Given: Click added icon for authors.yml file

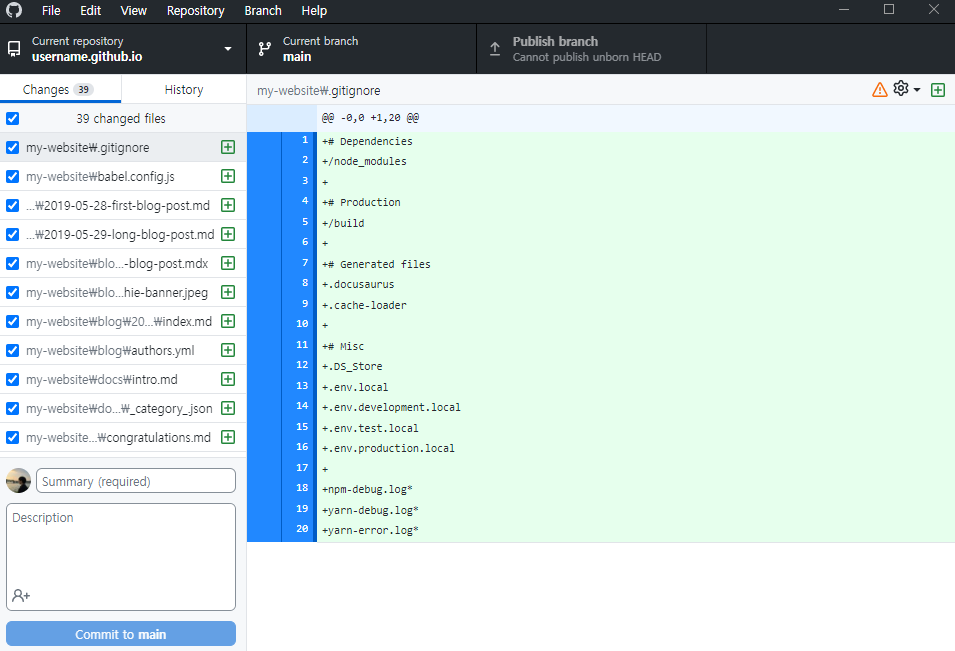Looking at the screenshot, I should coord(228,350).
